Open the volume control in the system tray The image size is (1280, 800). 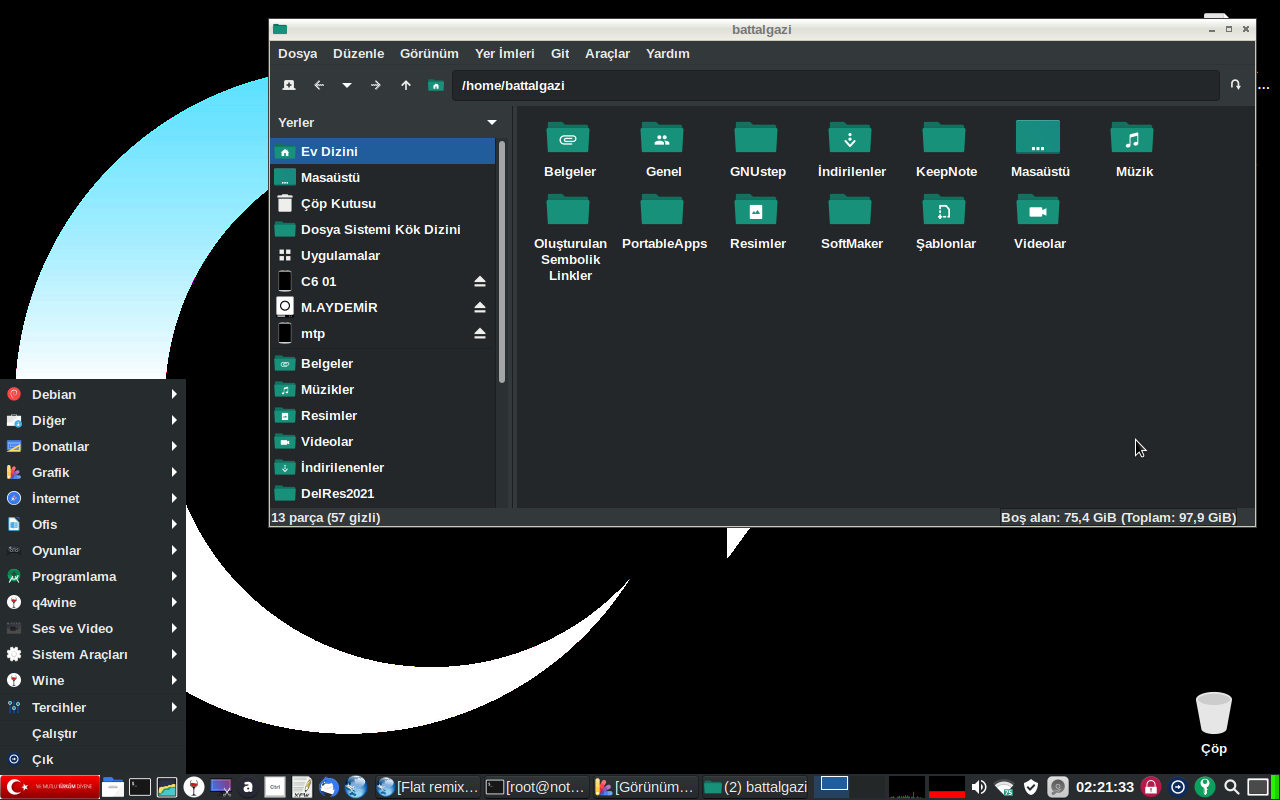click(979, 787)
